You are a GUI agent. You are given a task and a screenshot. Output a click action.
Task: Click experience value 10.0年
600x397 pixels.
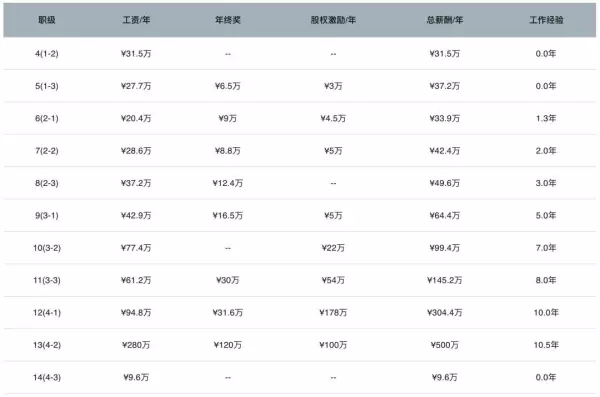click(x=546, y=313)
